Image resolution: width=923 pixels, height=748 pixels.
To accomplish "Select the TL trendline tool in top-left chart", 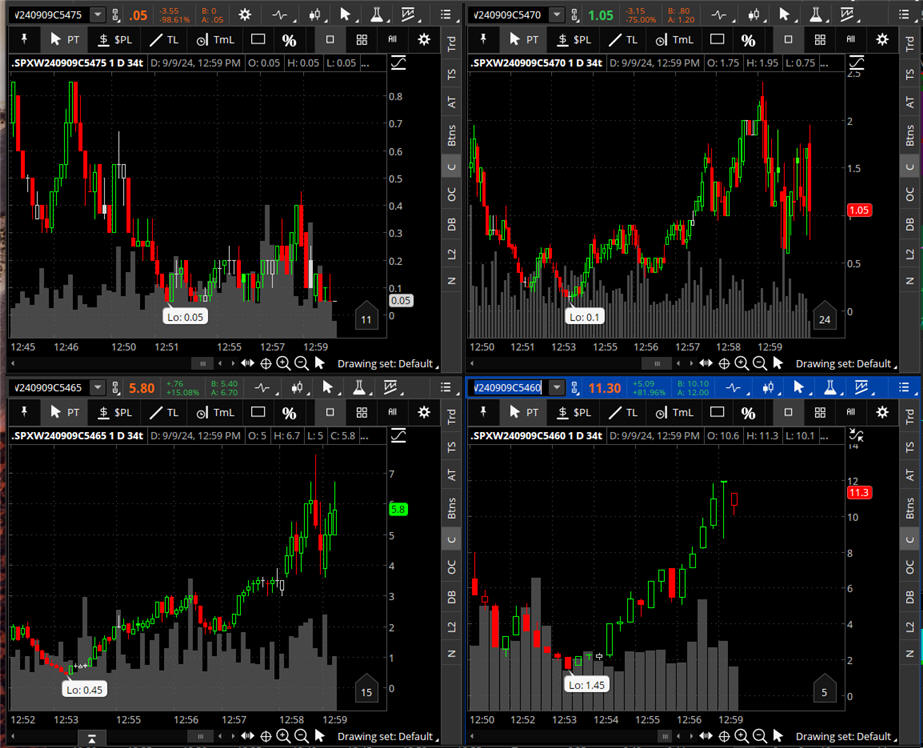I will coord(165,40).
